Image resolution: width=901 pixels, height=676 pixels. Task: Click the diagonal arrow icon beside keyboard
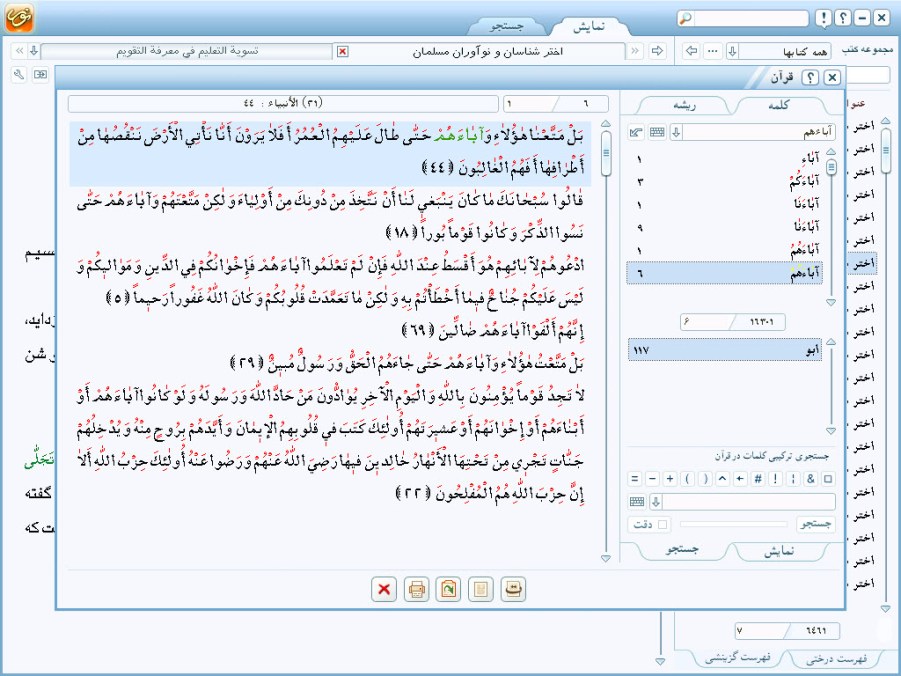(x=636, y=133)
